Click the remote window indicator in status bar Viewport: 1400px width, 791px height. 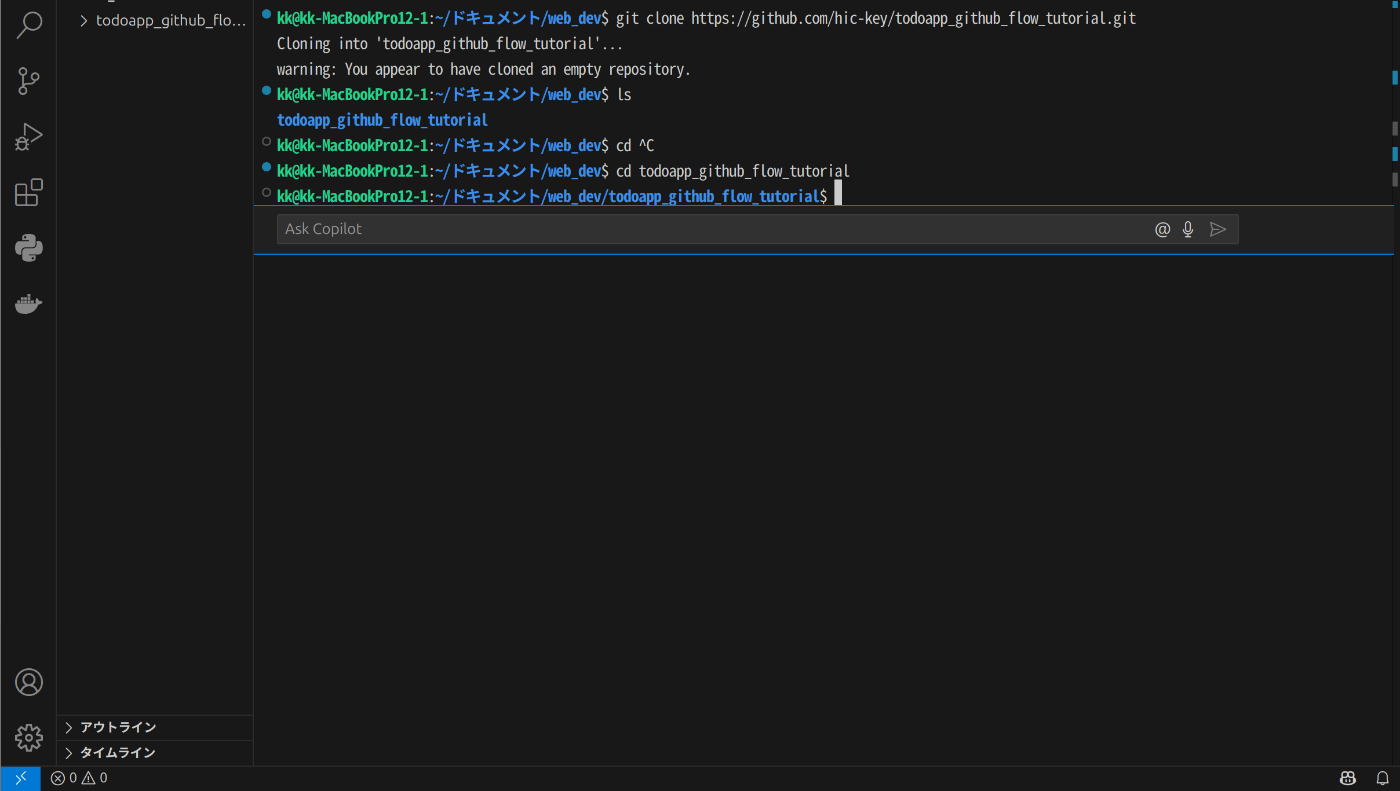[x=20, y=778]
